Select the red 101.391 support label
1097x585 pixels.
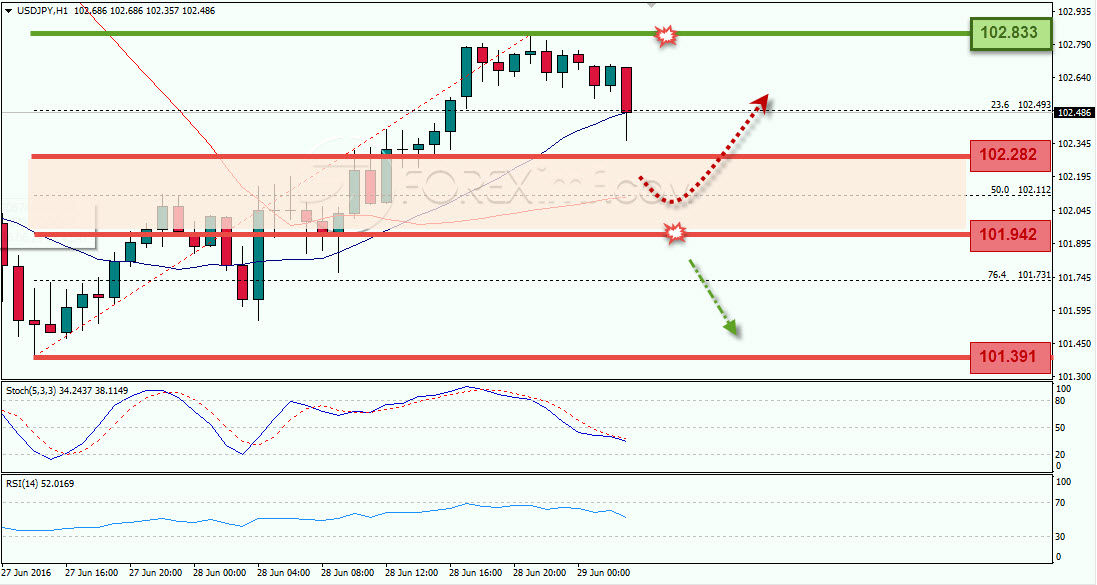point(1011,358)
